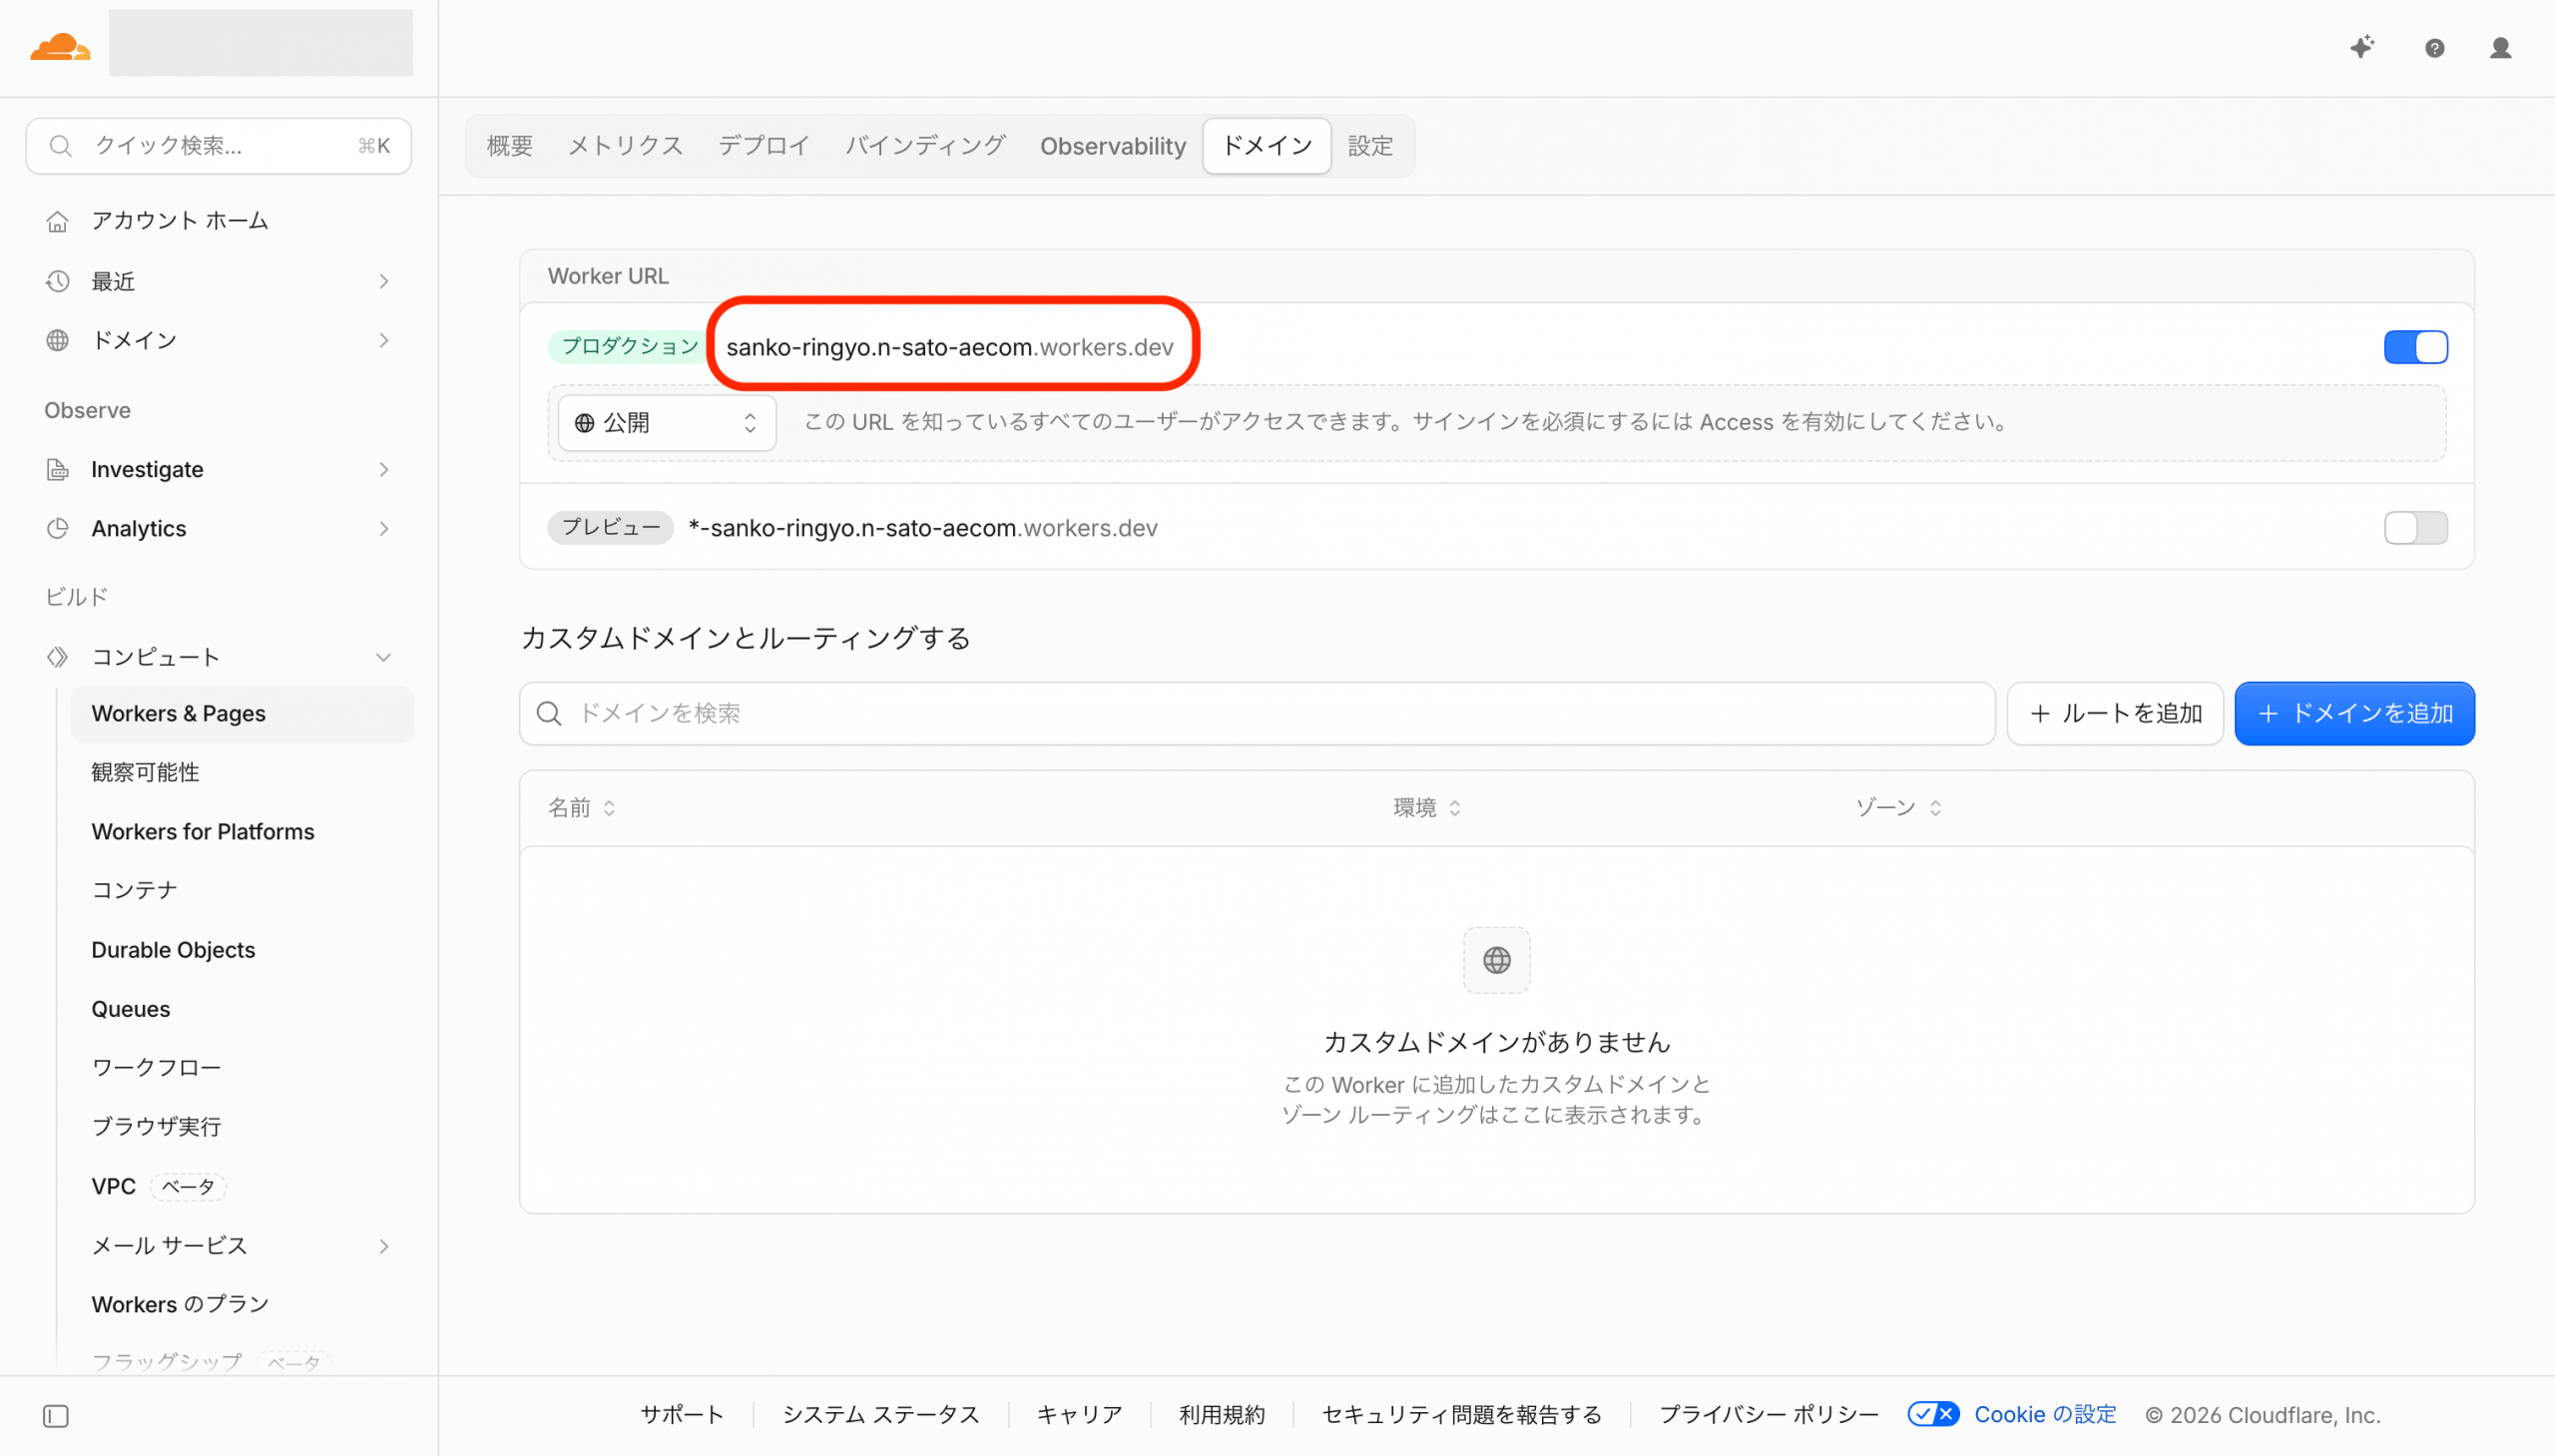Sort the table by 環境 column

pyautogui.click(x=1427, y=807)
